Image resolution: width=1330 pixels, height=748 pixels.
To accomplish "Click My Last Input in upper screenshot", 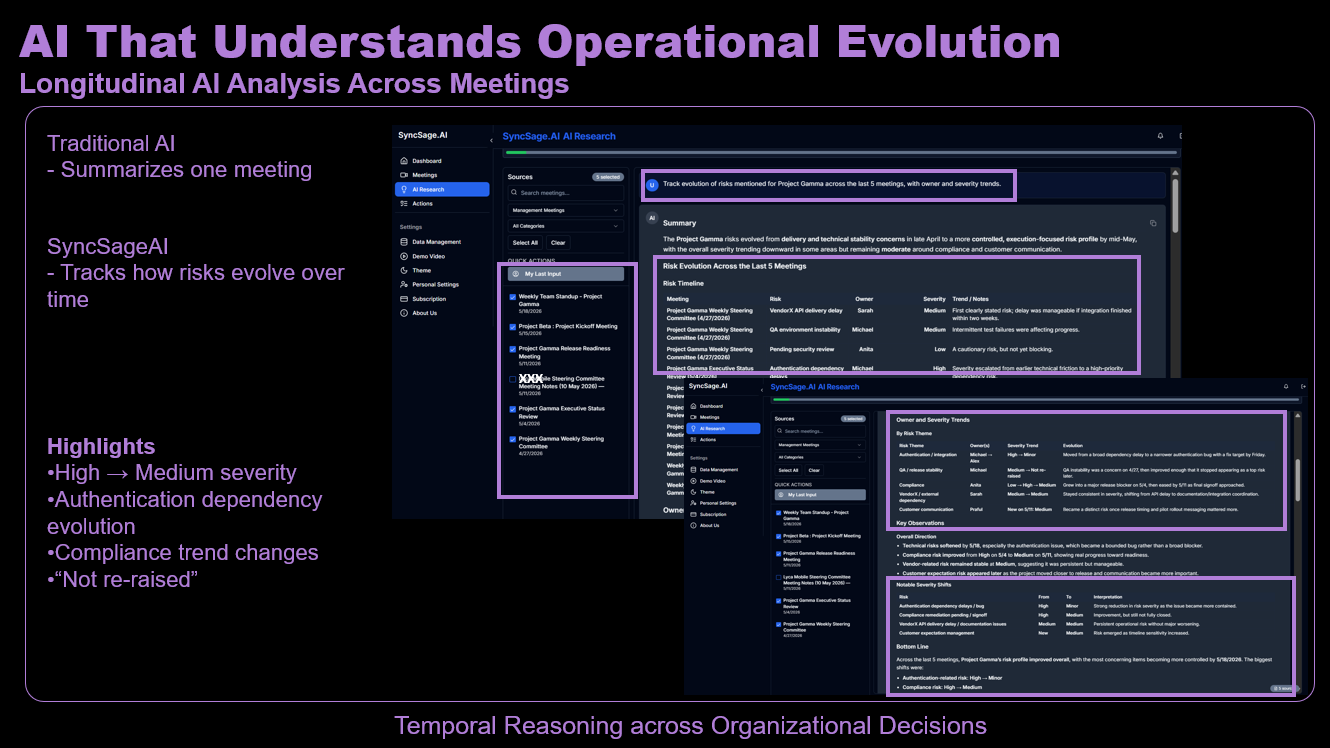I will coord(566,274).
